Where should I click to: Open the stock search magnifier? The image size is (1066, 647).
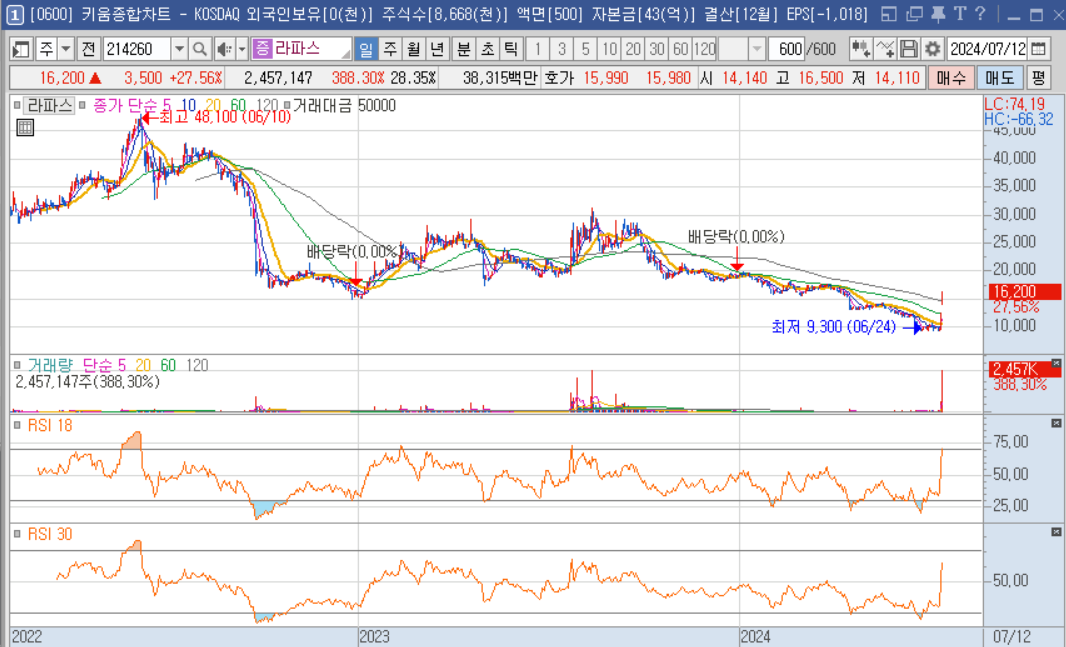(x=200, y=49)
